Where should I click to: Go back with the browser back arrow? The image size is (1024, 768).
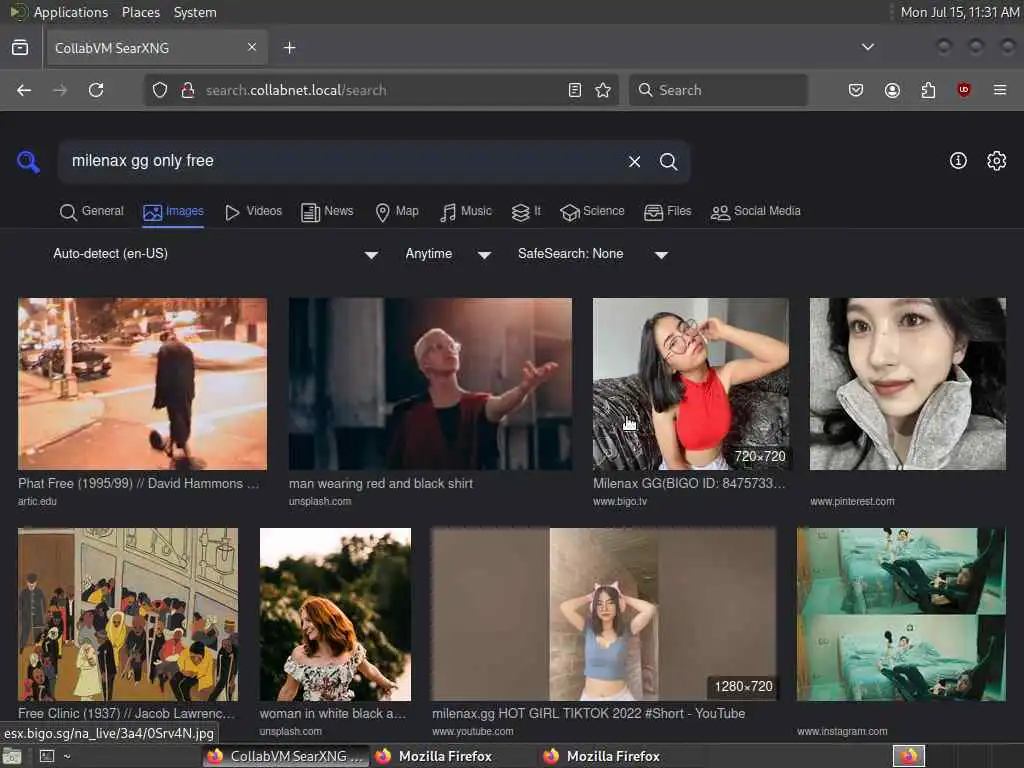[x=24, y=90]
